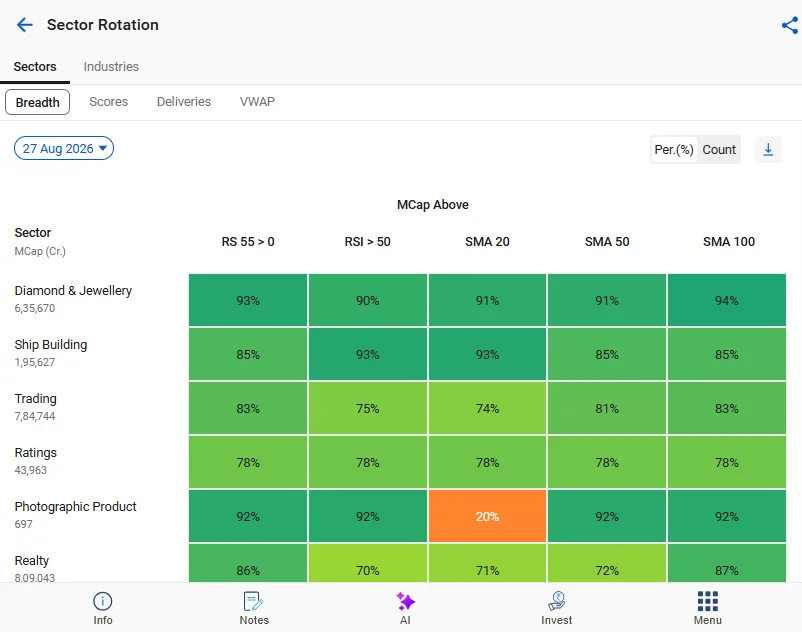Go back using the left arrow icon
This screenshot has width=802, height=632.
(x=25, y=25)
